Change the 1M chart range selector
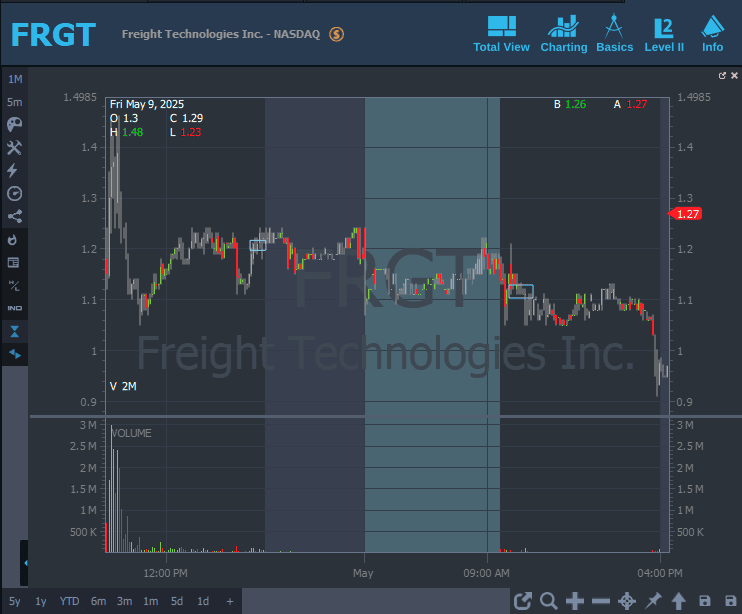742x614 pixels. [15, 79]
